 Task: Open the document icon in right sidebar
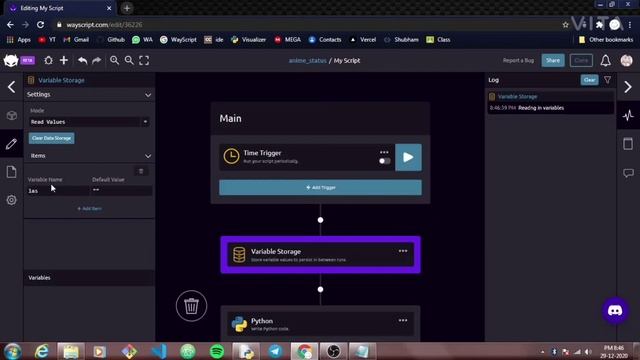(628, 144)
